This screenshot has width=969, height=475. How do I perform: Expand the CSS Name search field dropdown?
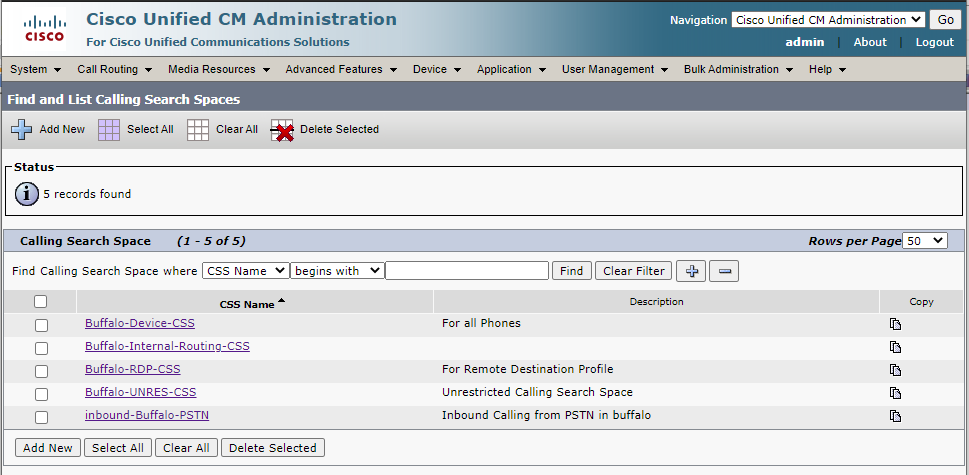pyautogui.click(x=245, y=271)
